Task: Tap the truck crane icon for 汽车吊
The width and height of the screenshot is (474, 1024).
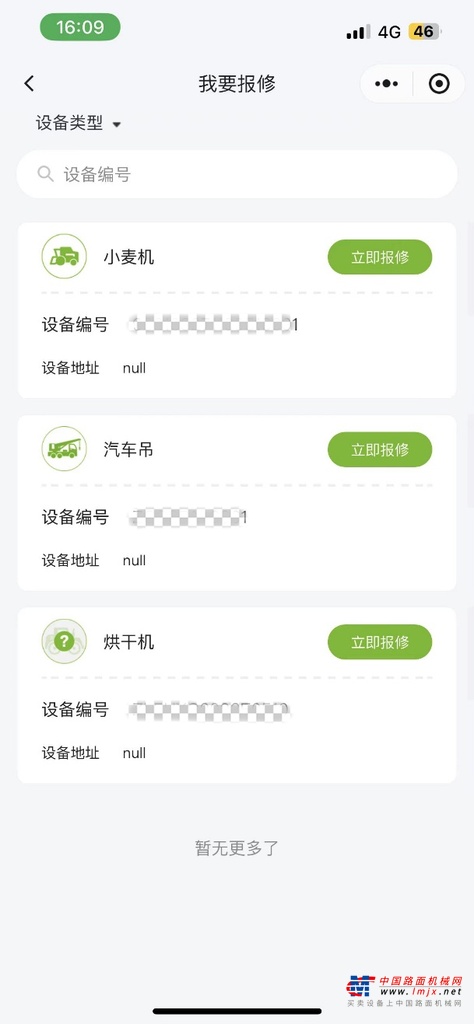Action: [x=64, y=449]
